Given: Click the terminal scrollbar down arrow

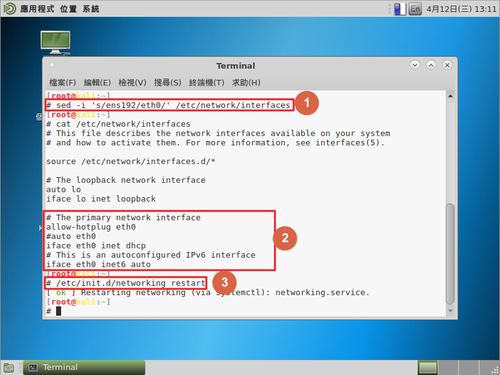Looking at the screenshot, I should tap(450, 311).
